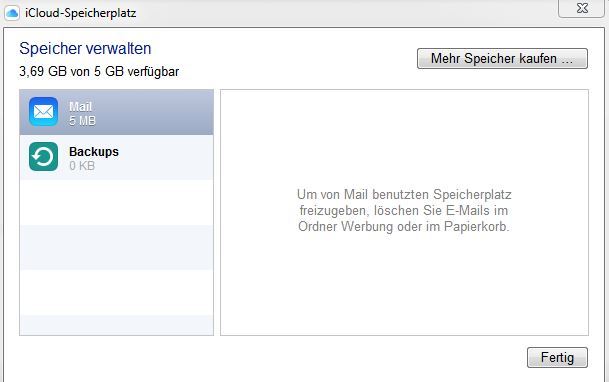Close the iCloud-Speicherplatz window
Screen dimensions: 609x382
point(582,8)
